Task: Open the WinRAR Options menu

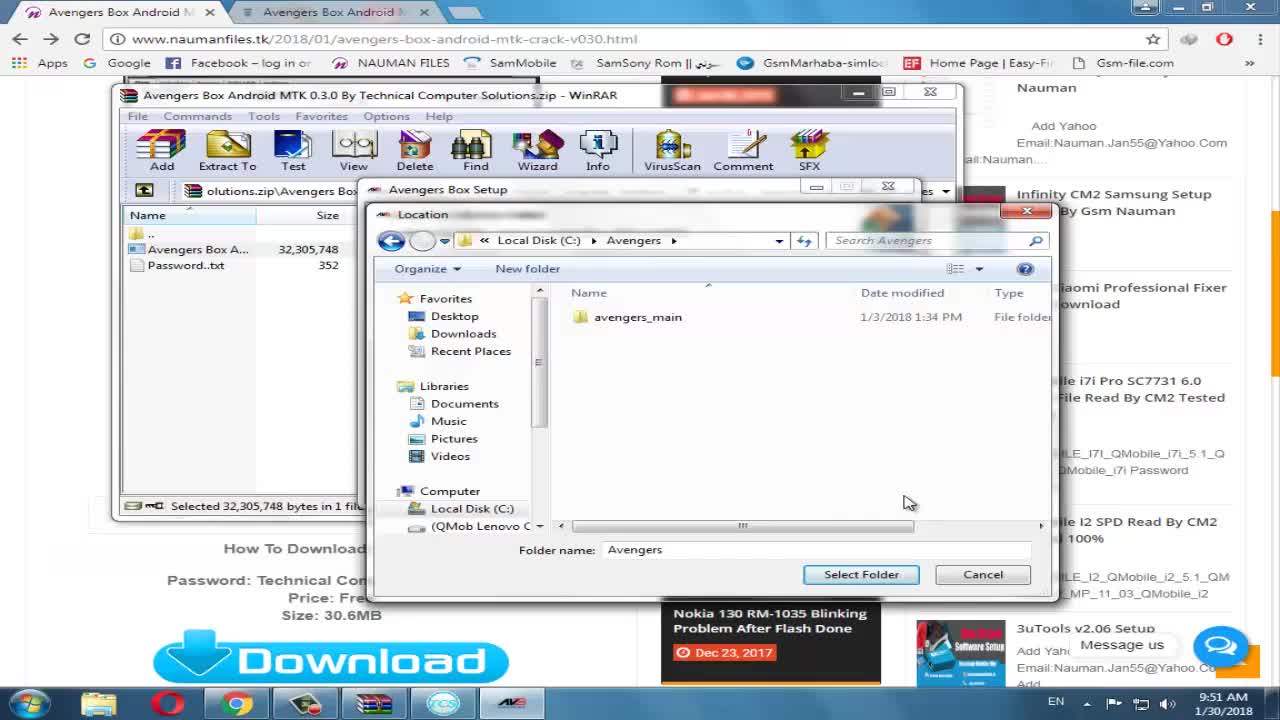Action: click(x=386, y=117)
